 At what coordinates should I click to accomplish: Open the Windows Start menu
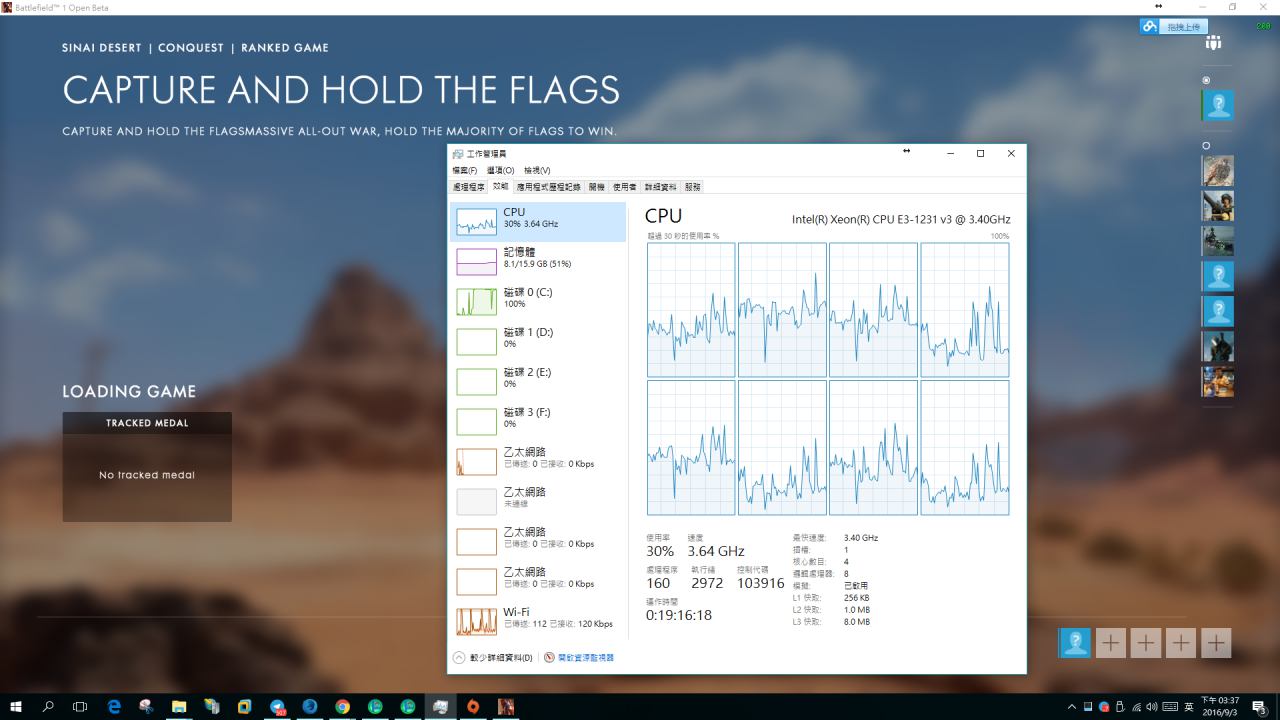pyautogui.click(x=16, y=707)
